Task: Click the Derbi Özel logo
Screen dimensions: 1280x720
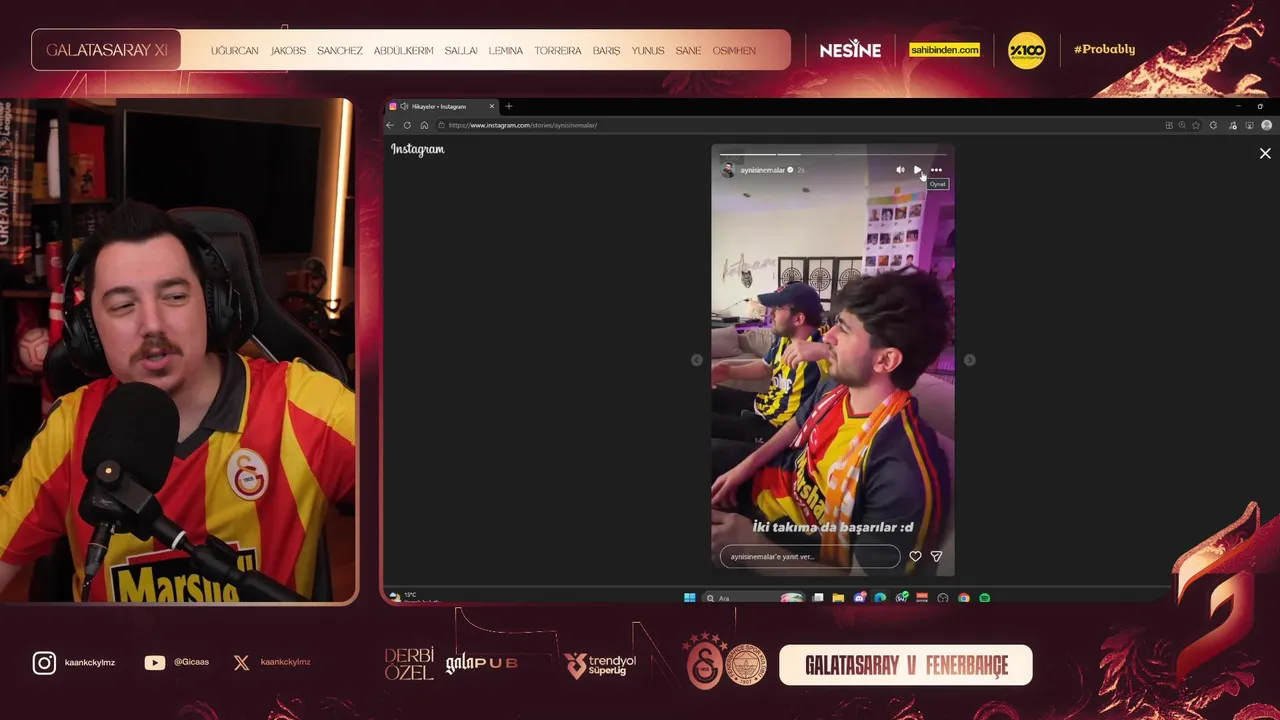Action: coord(409,664)
